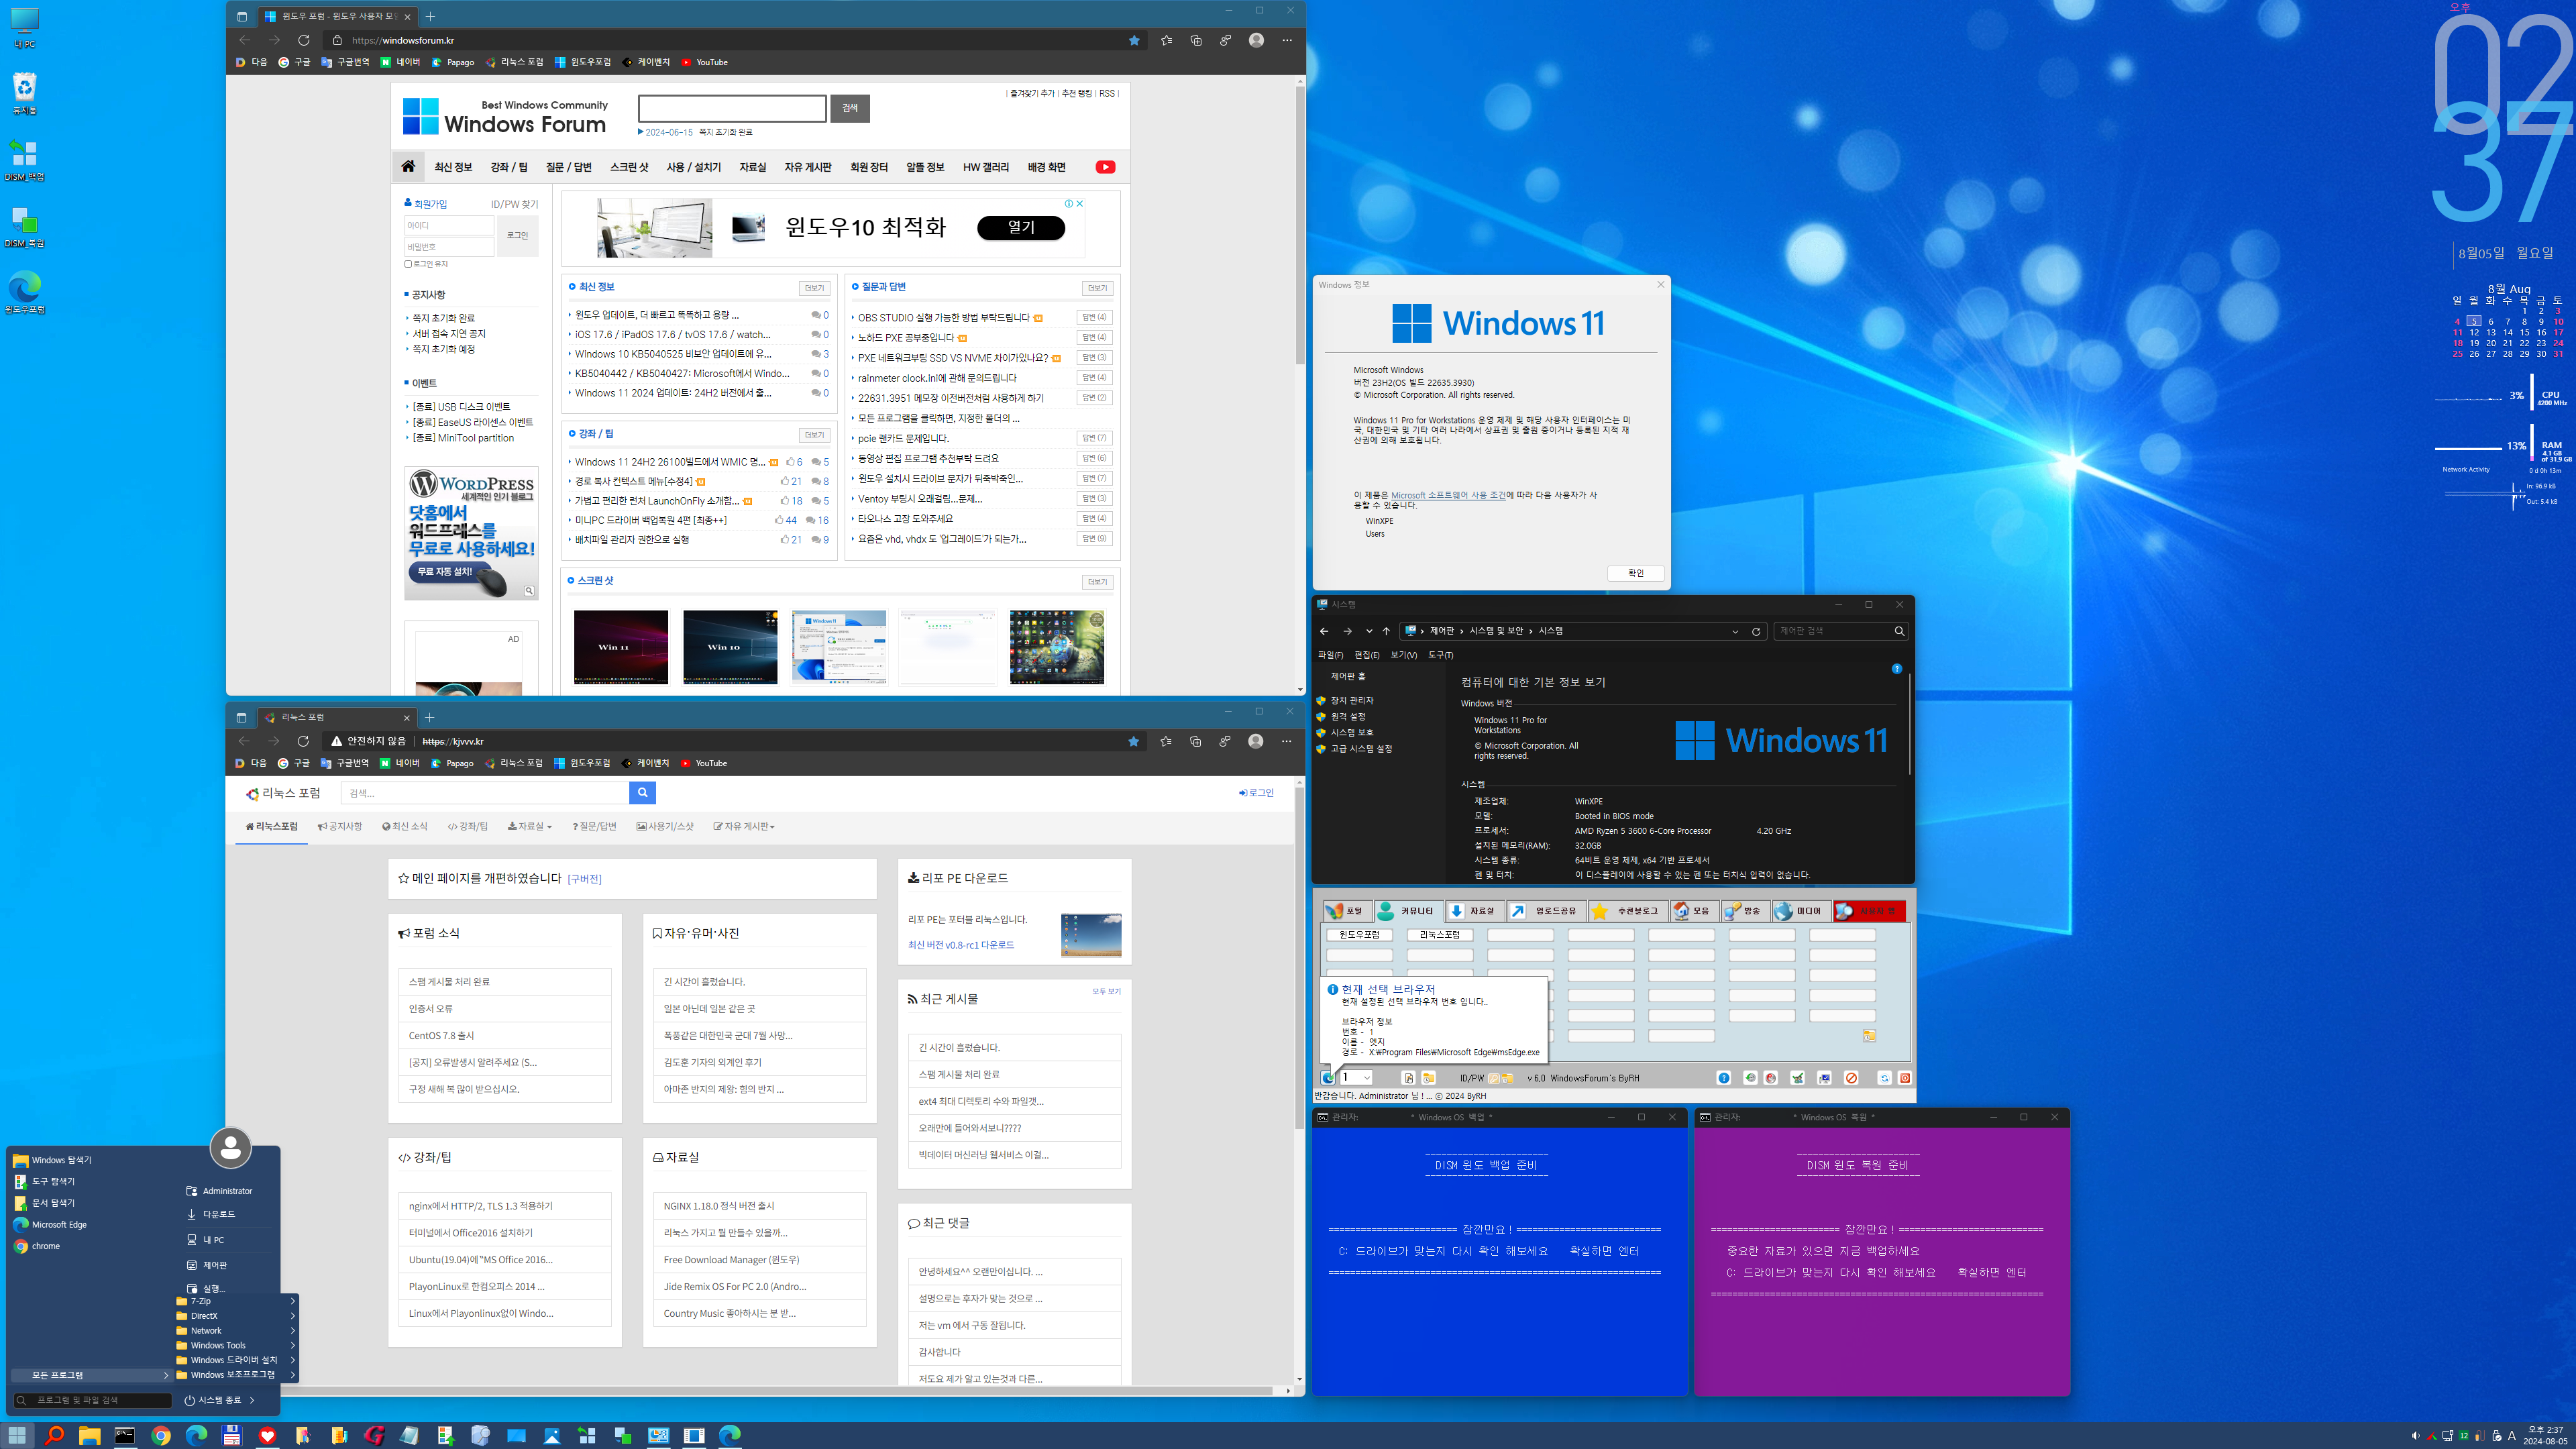Click the notepad icon on taskbar
2576x1449 pixels.
[x=409, y=1435]
